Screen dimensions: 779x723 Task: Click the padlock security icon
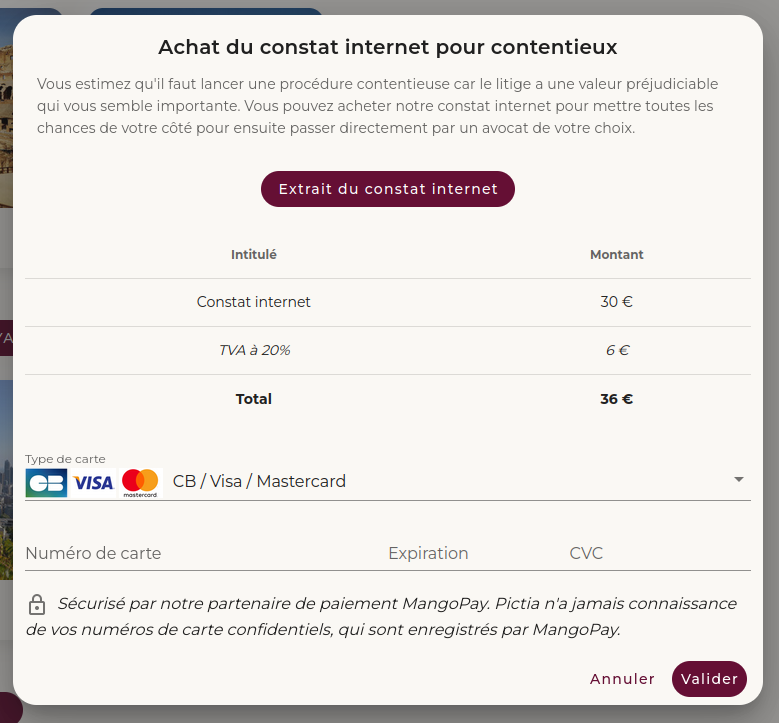point(37,605)
